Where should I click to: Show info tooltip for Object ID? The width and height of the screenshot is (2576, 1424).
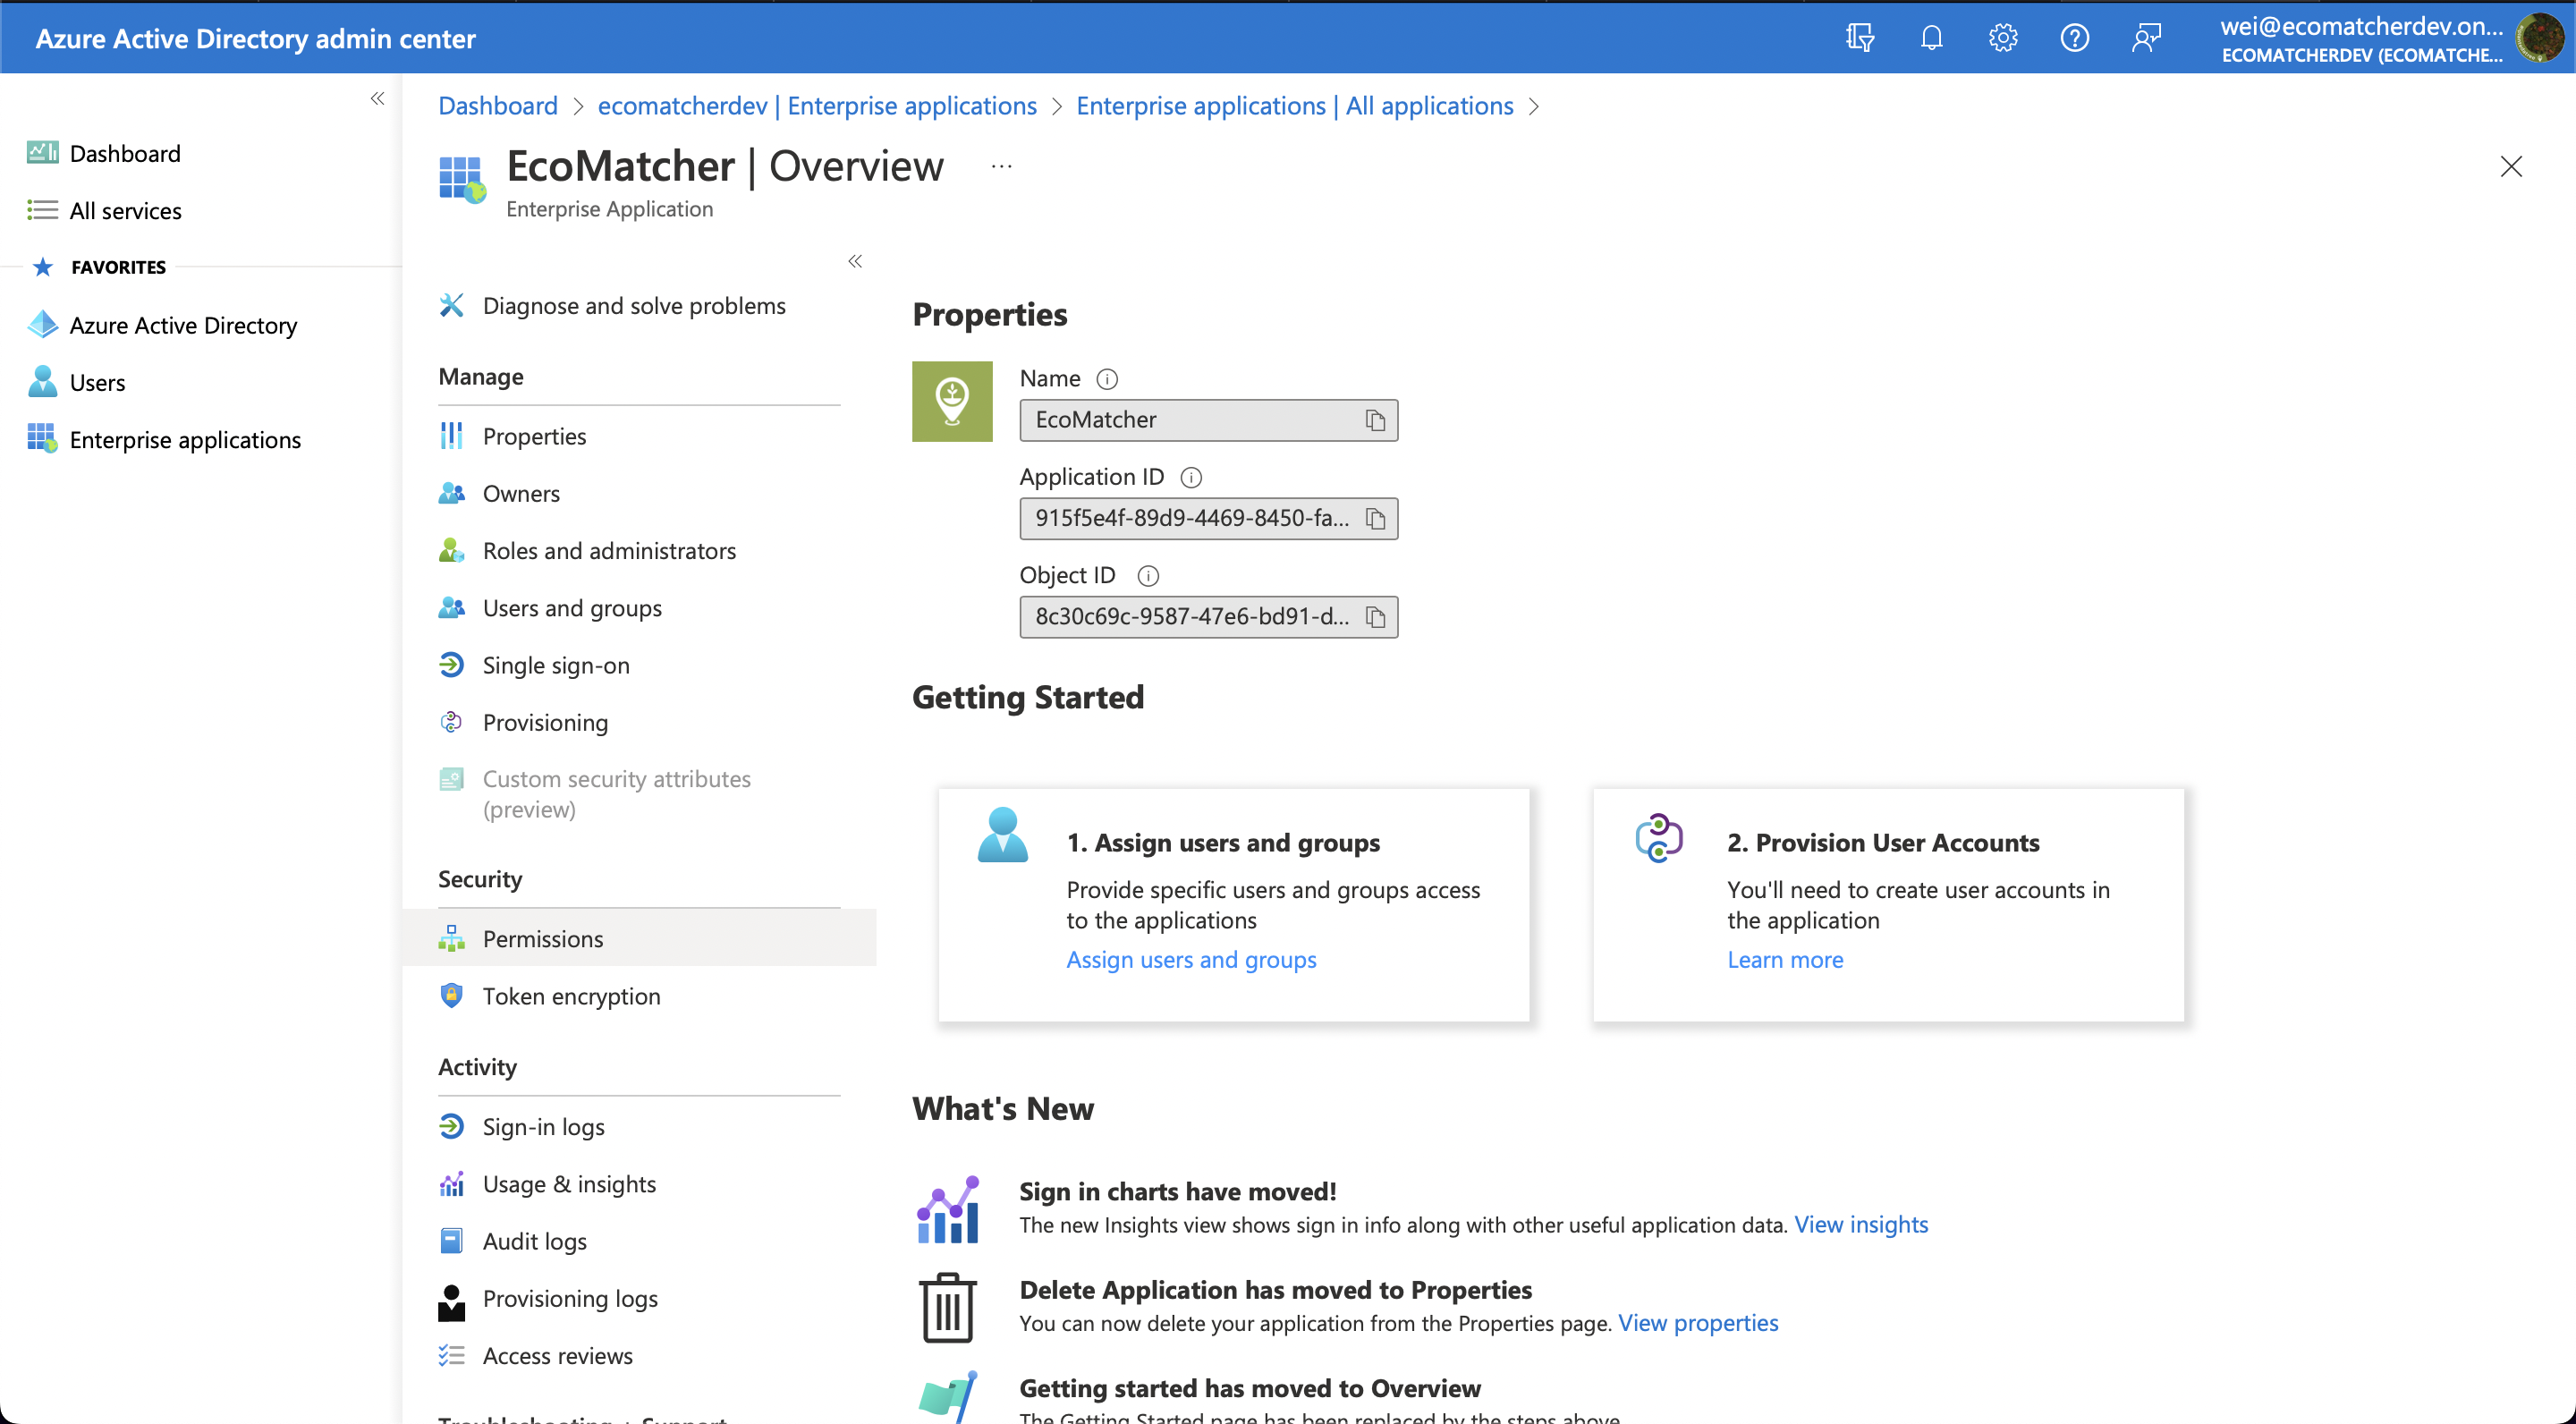point(1148,575)
